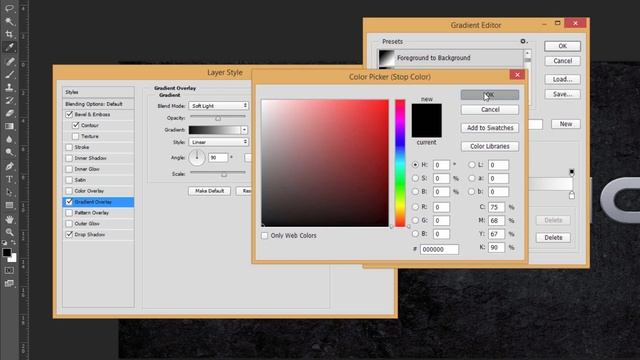
Task: Click the gradient opacity stop above the bar
Action: point(572,173)
